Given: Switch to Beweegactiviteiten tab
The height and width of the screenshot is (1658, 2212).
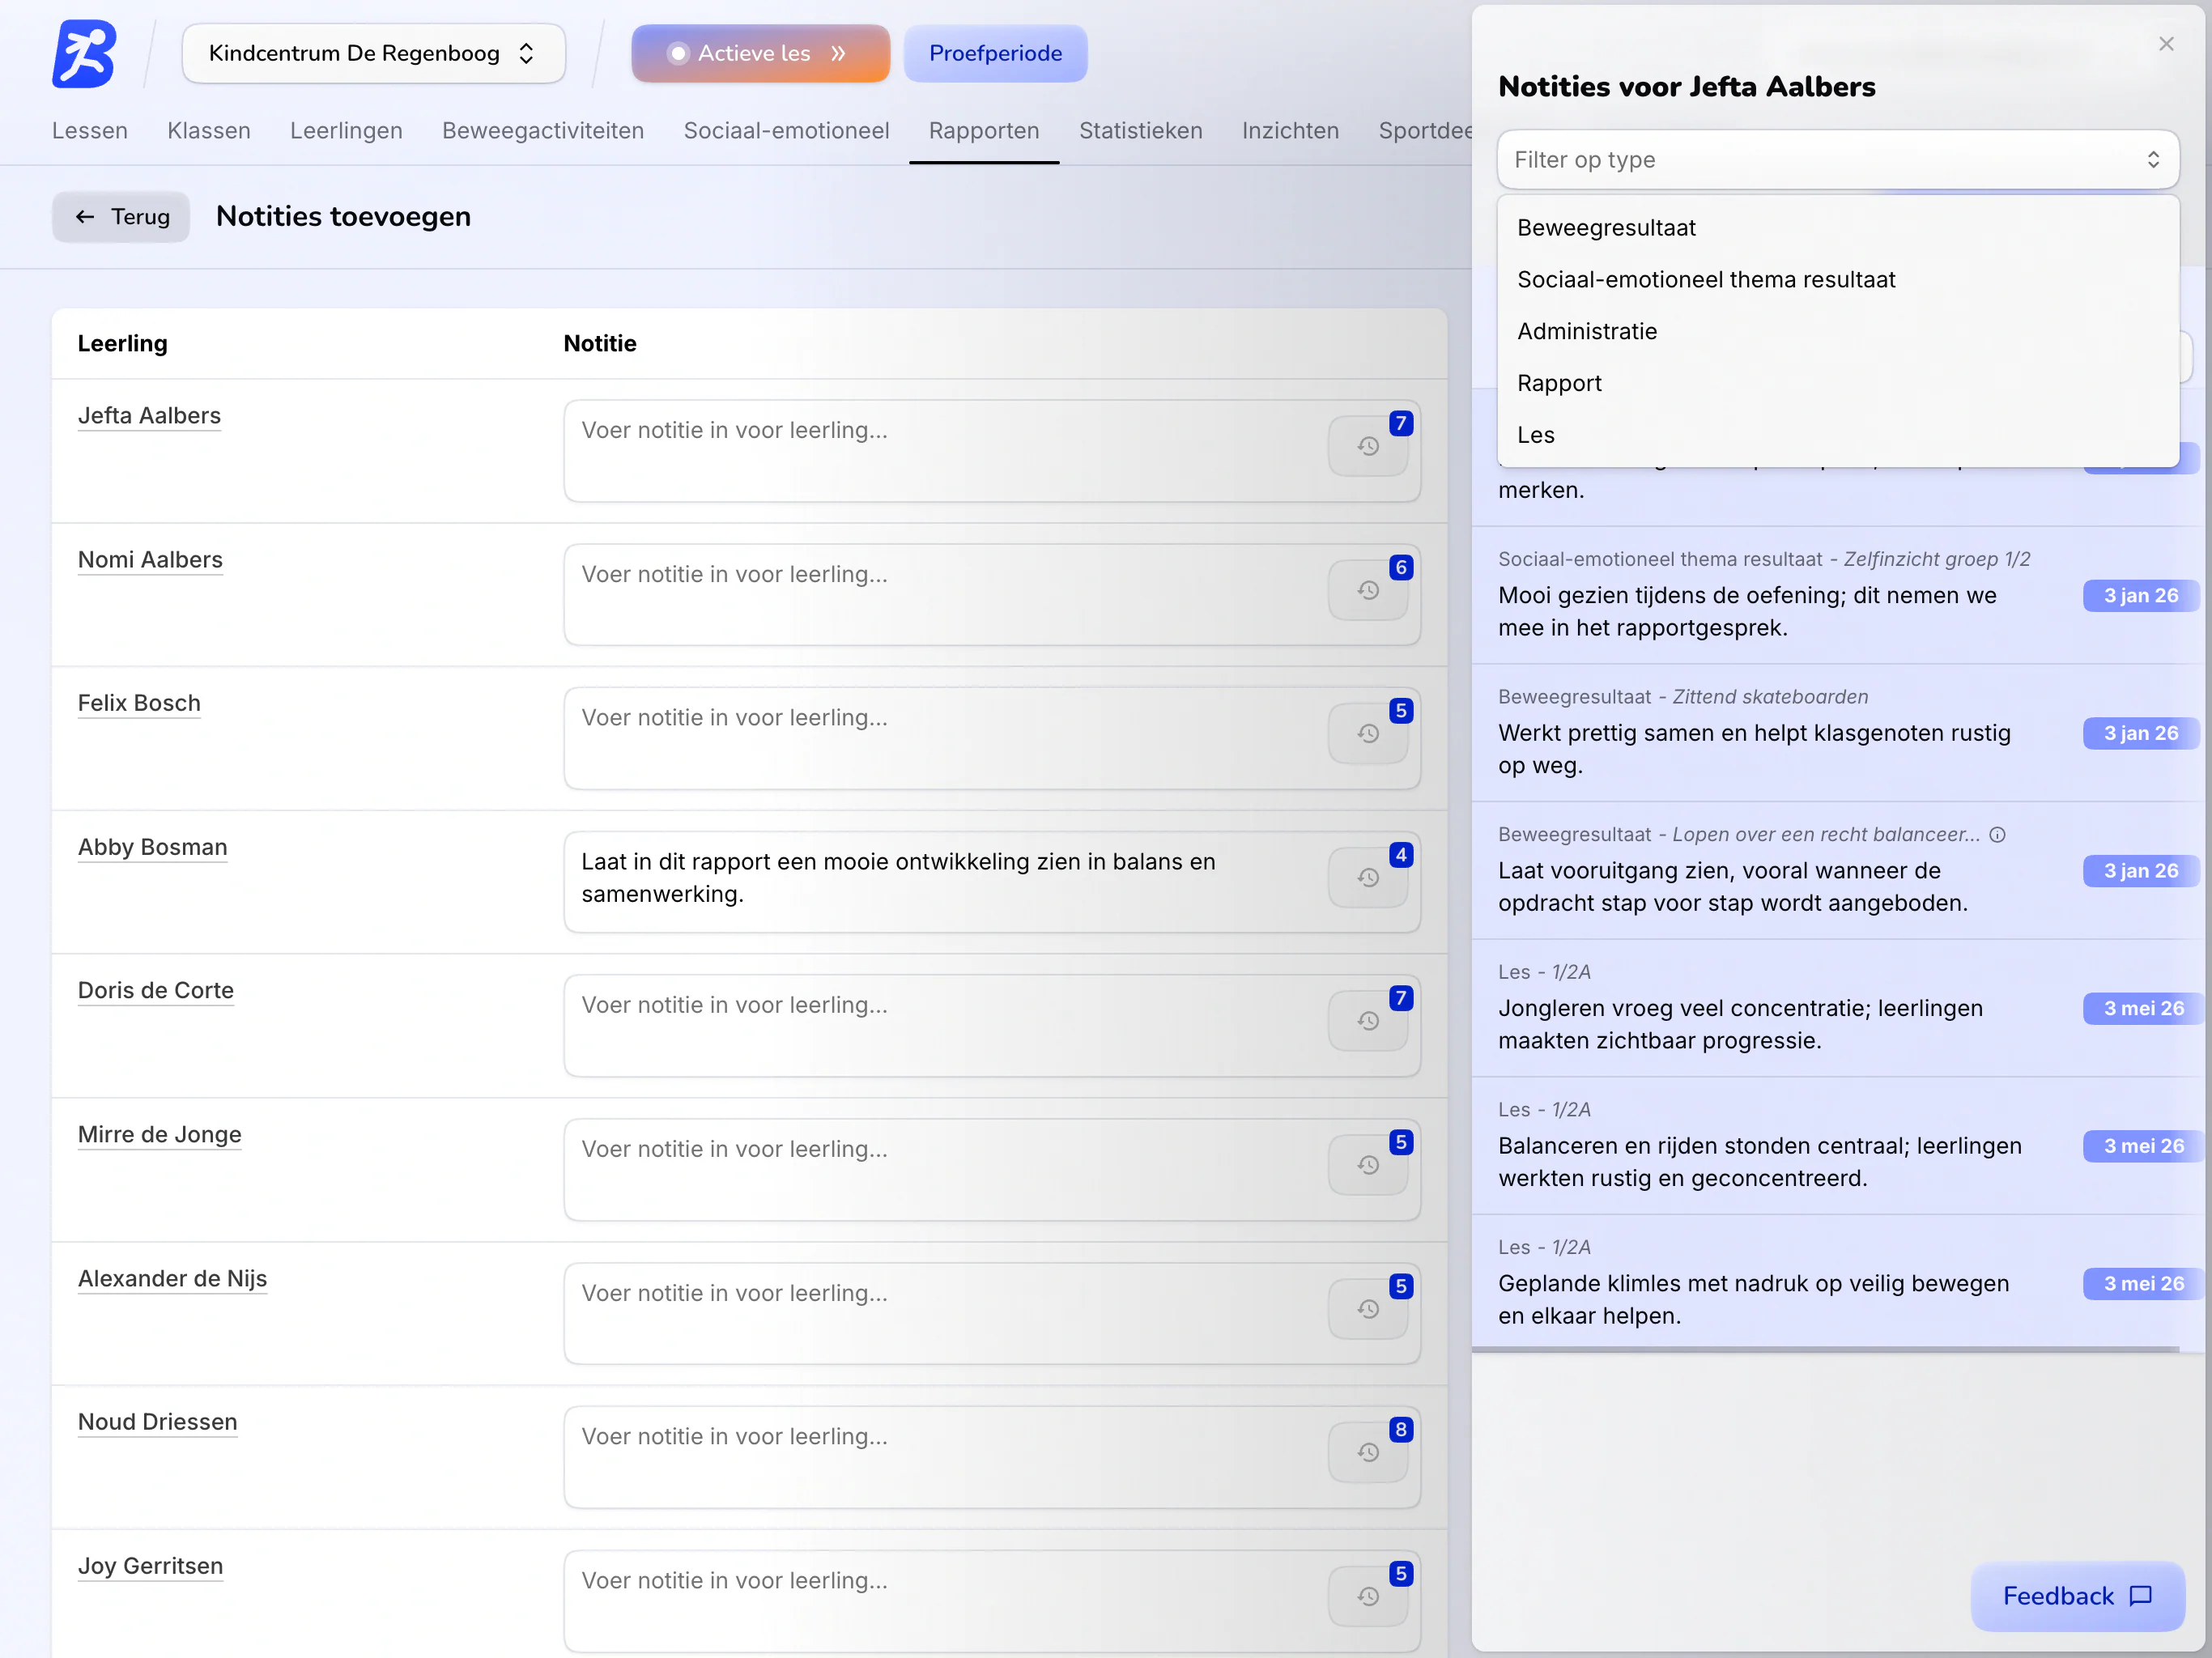Looking at the screenshot, I should click(543, 131).
